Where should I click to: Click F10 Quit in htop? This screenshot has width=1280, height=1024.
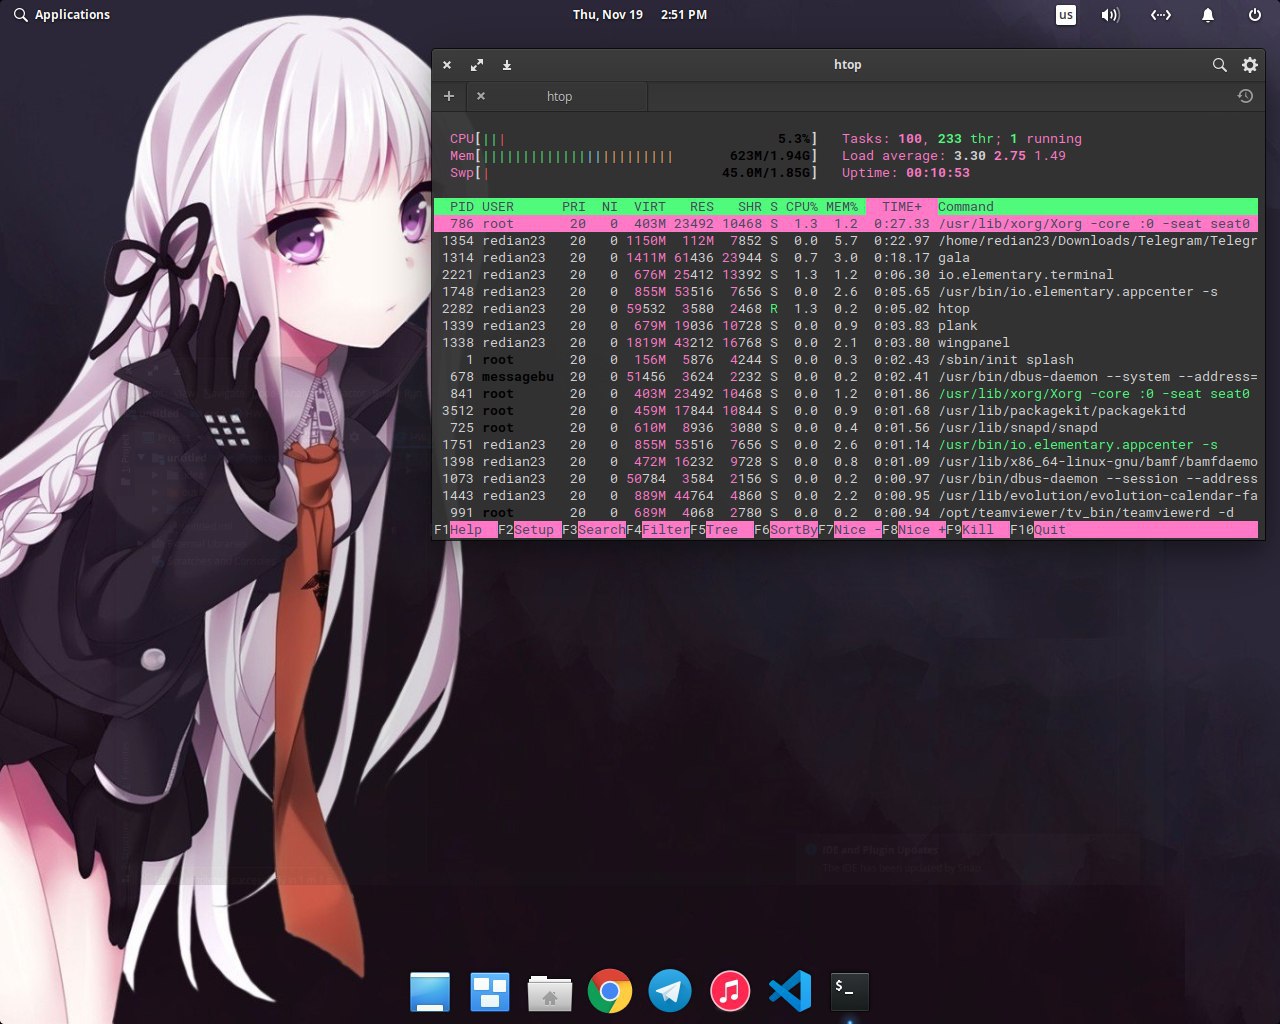[x=1038, y=530]
